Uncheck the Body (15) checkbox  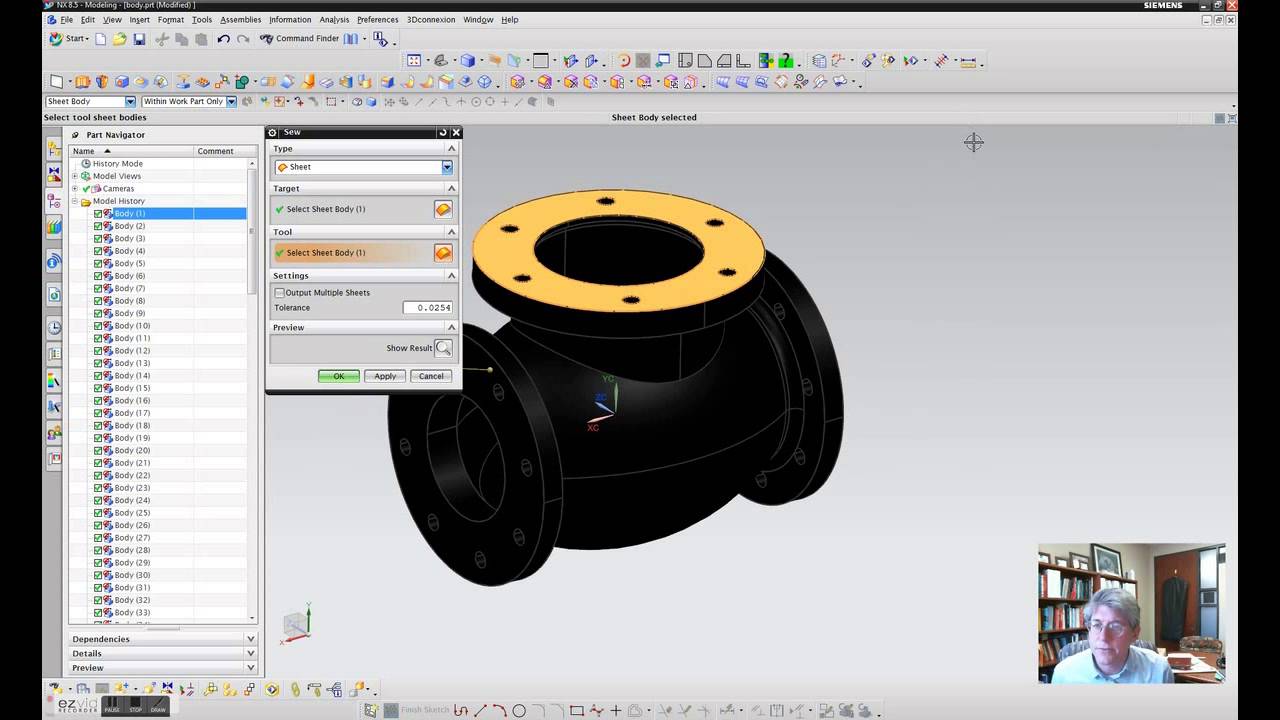click(98, 388)
